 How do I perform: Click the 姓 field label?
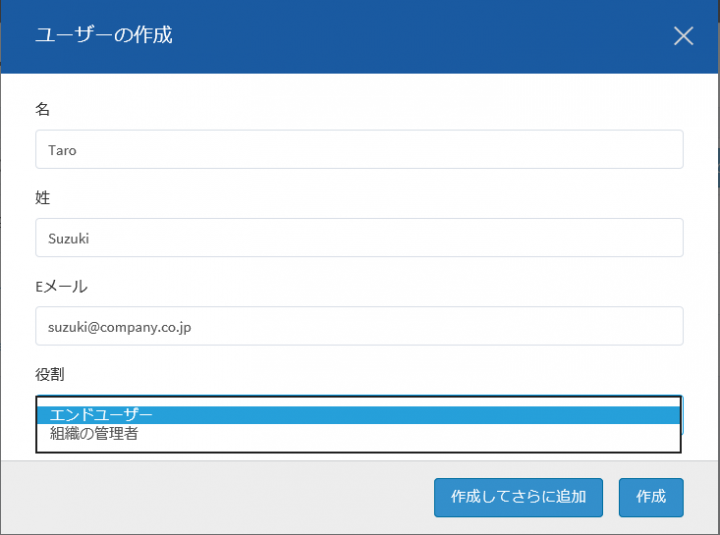[x=43, y=198]
